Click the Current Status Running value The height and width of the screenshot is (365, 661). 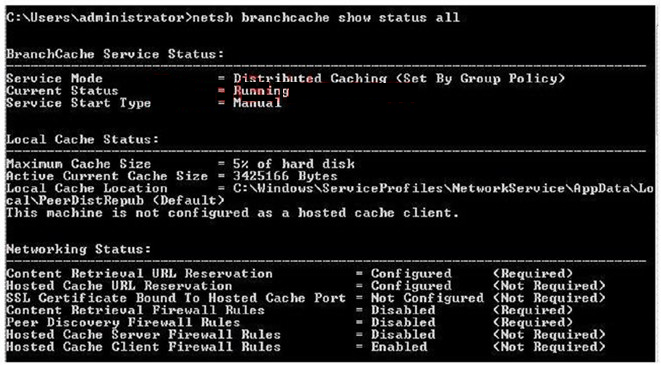[261, 91]
